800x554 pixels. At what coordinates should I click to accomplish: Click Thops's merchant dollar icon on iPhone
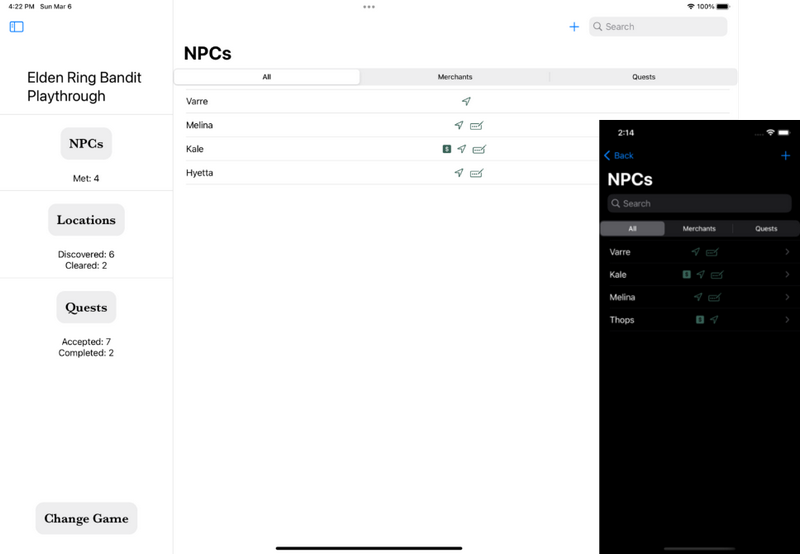(x=700, y=319)
